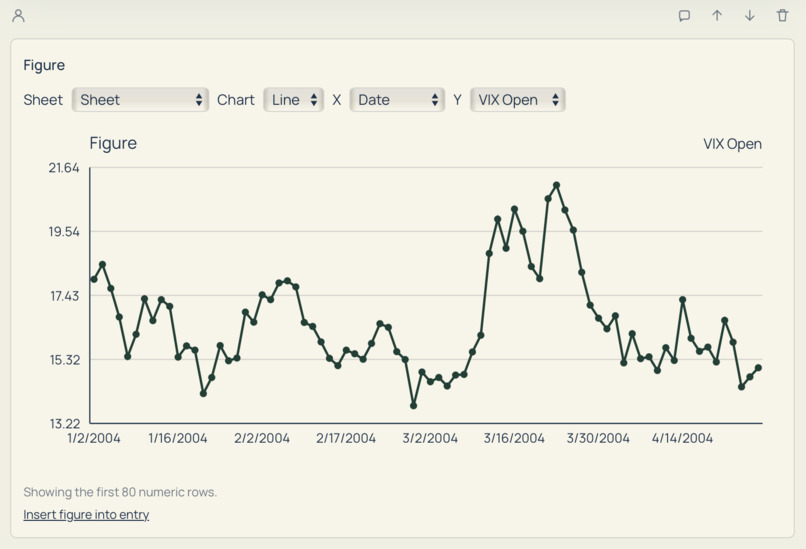
Task: Click the 3/30/2004 date label
Action: point(598,438)
